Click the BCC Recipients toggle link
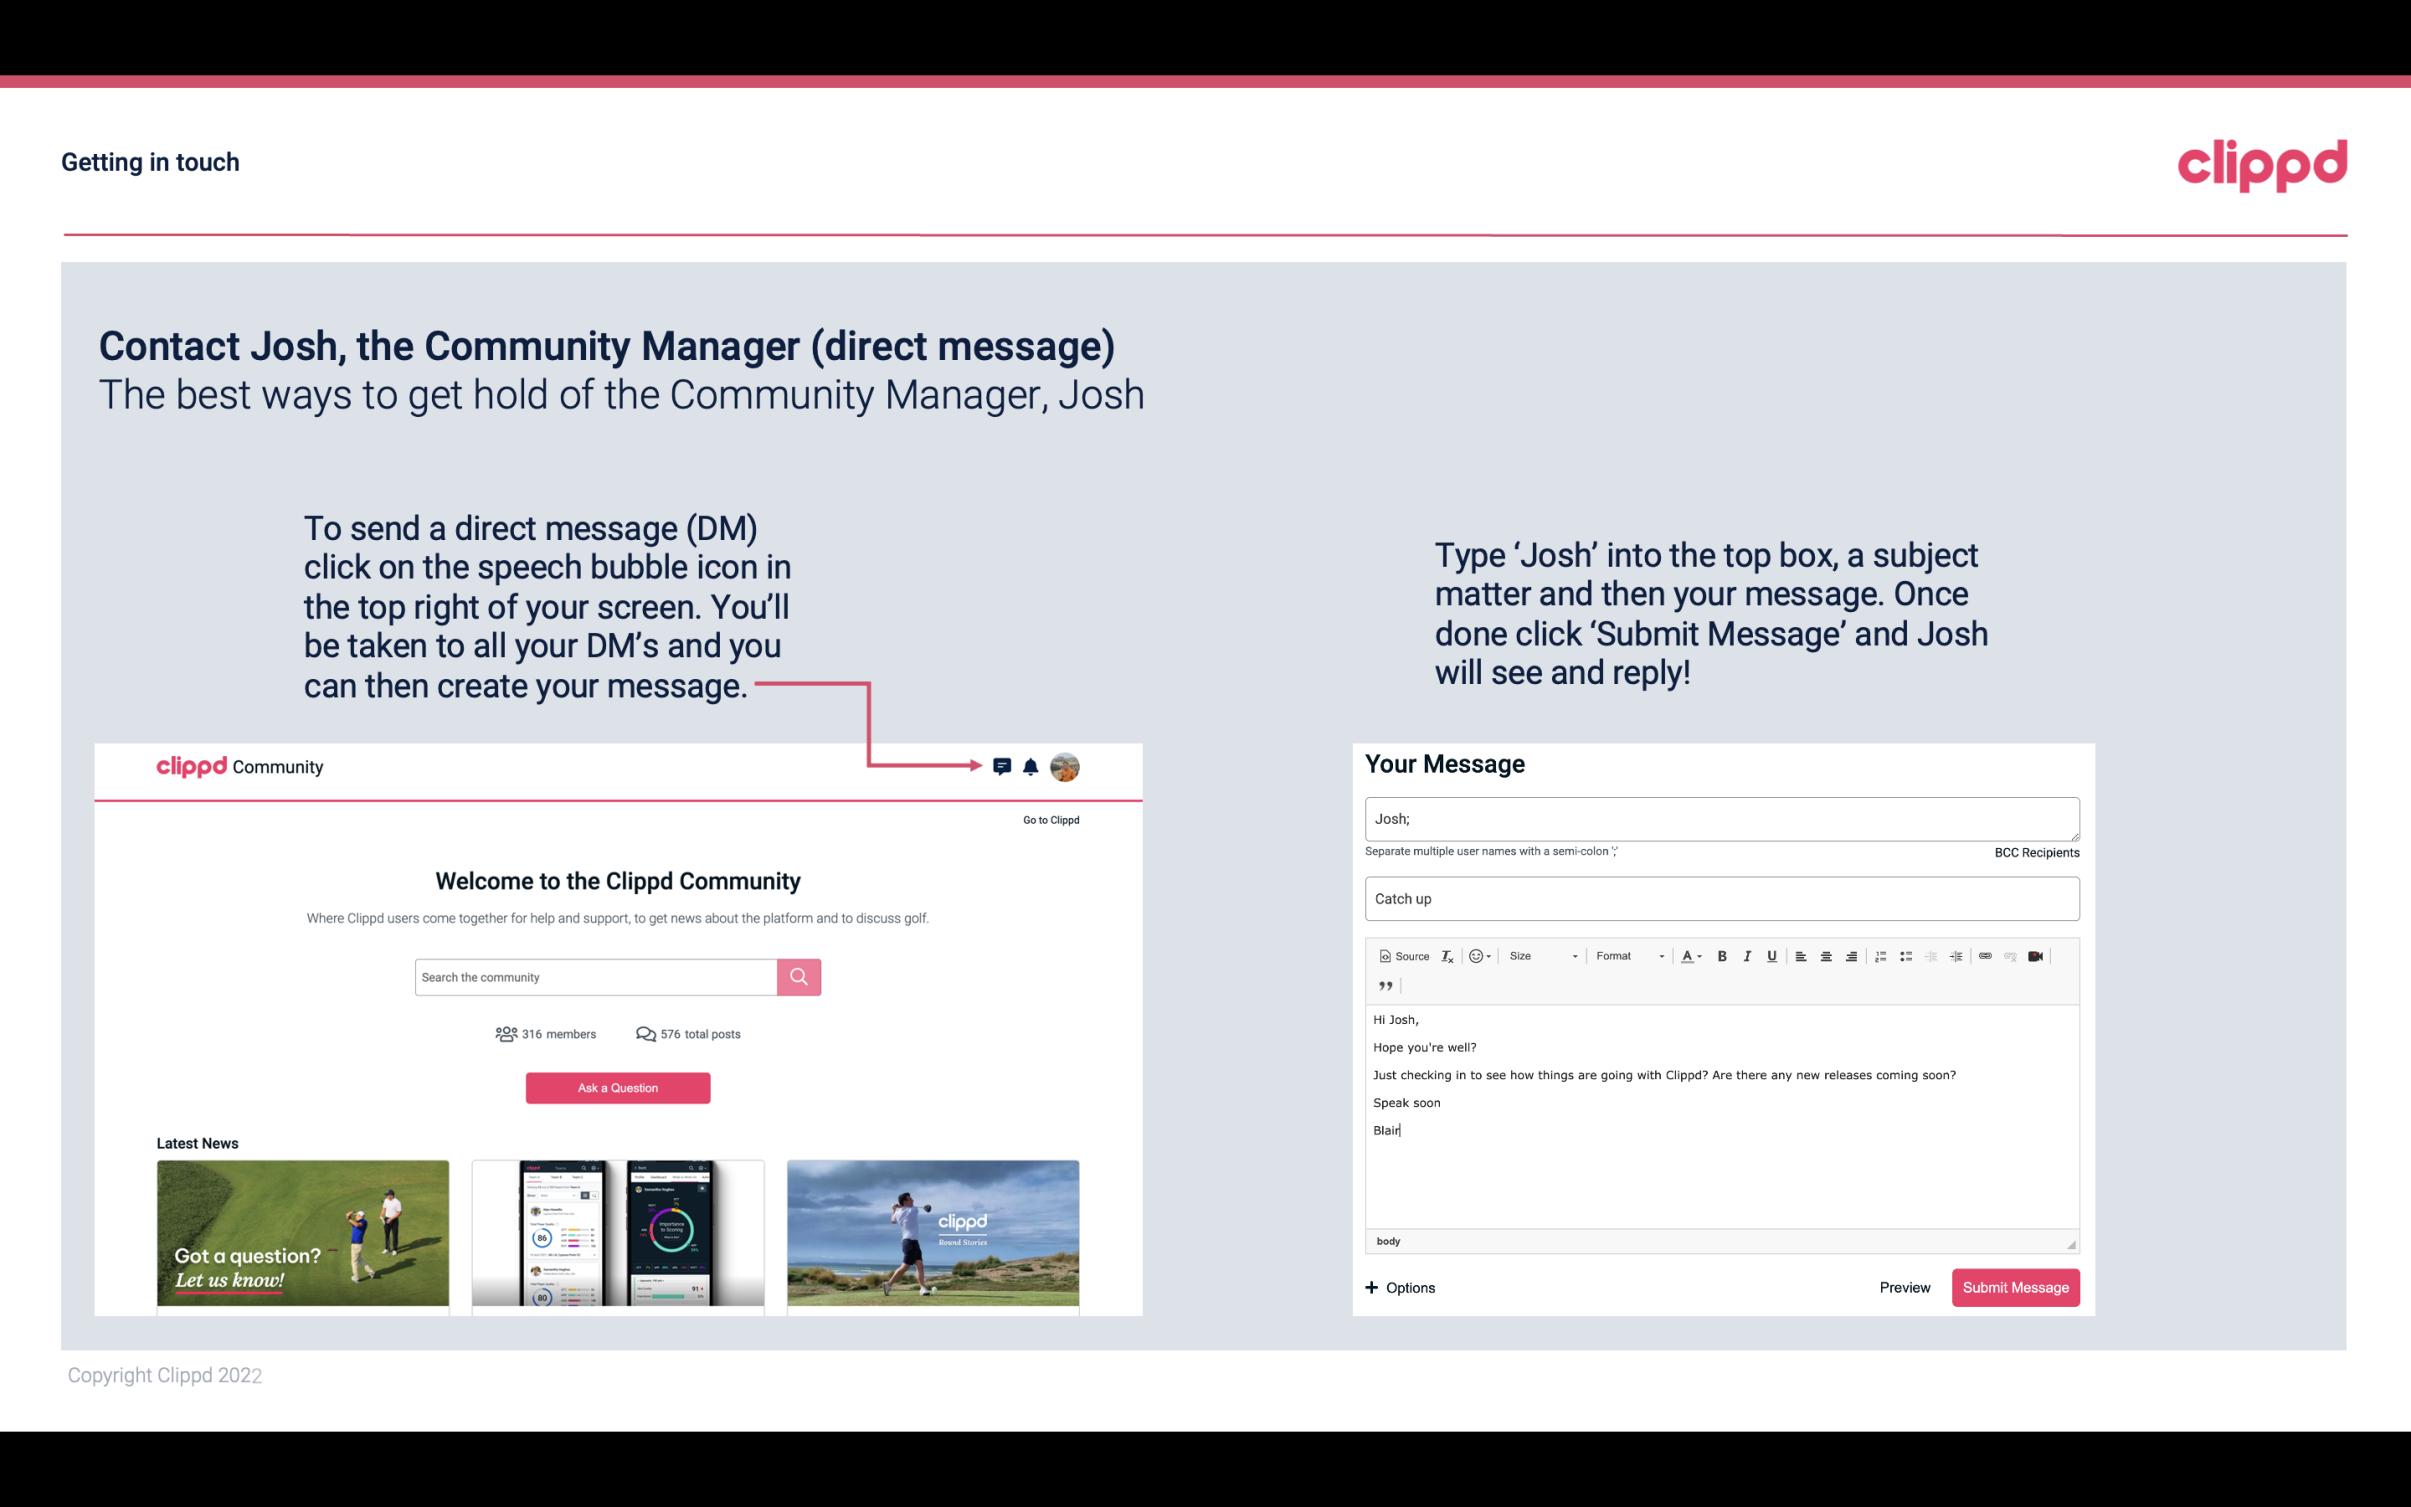Image resolution: width=2411 pixels, height=1507 pixels. [2036, 852]
